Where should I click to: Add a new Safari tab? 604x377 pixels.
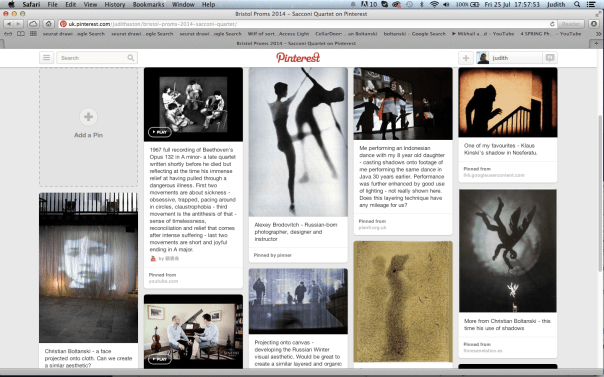point(596,44)
